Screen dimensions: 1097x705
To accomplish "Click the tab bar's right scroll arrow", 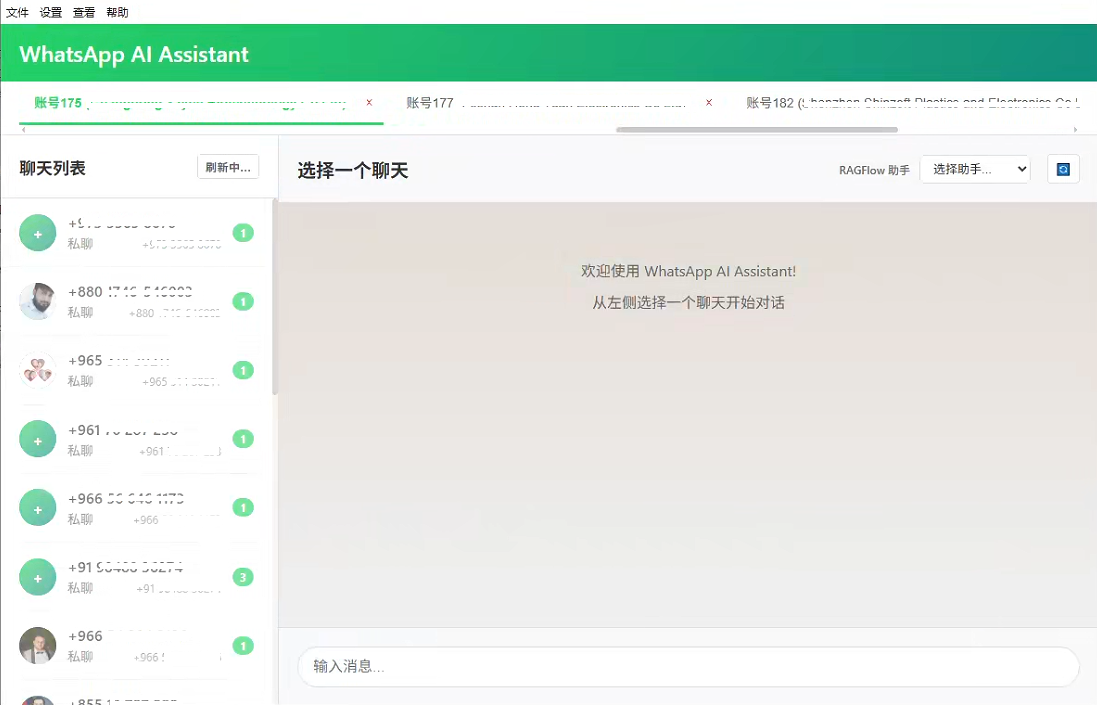I will point(1076,129).
